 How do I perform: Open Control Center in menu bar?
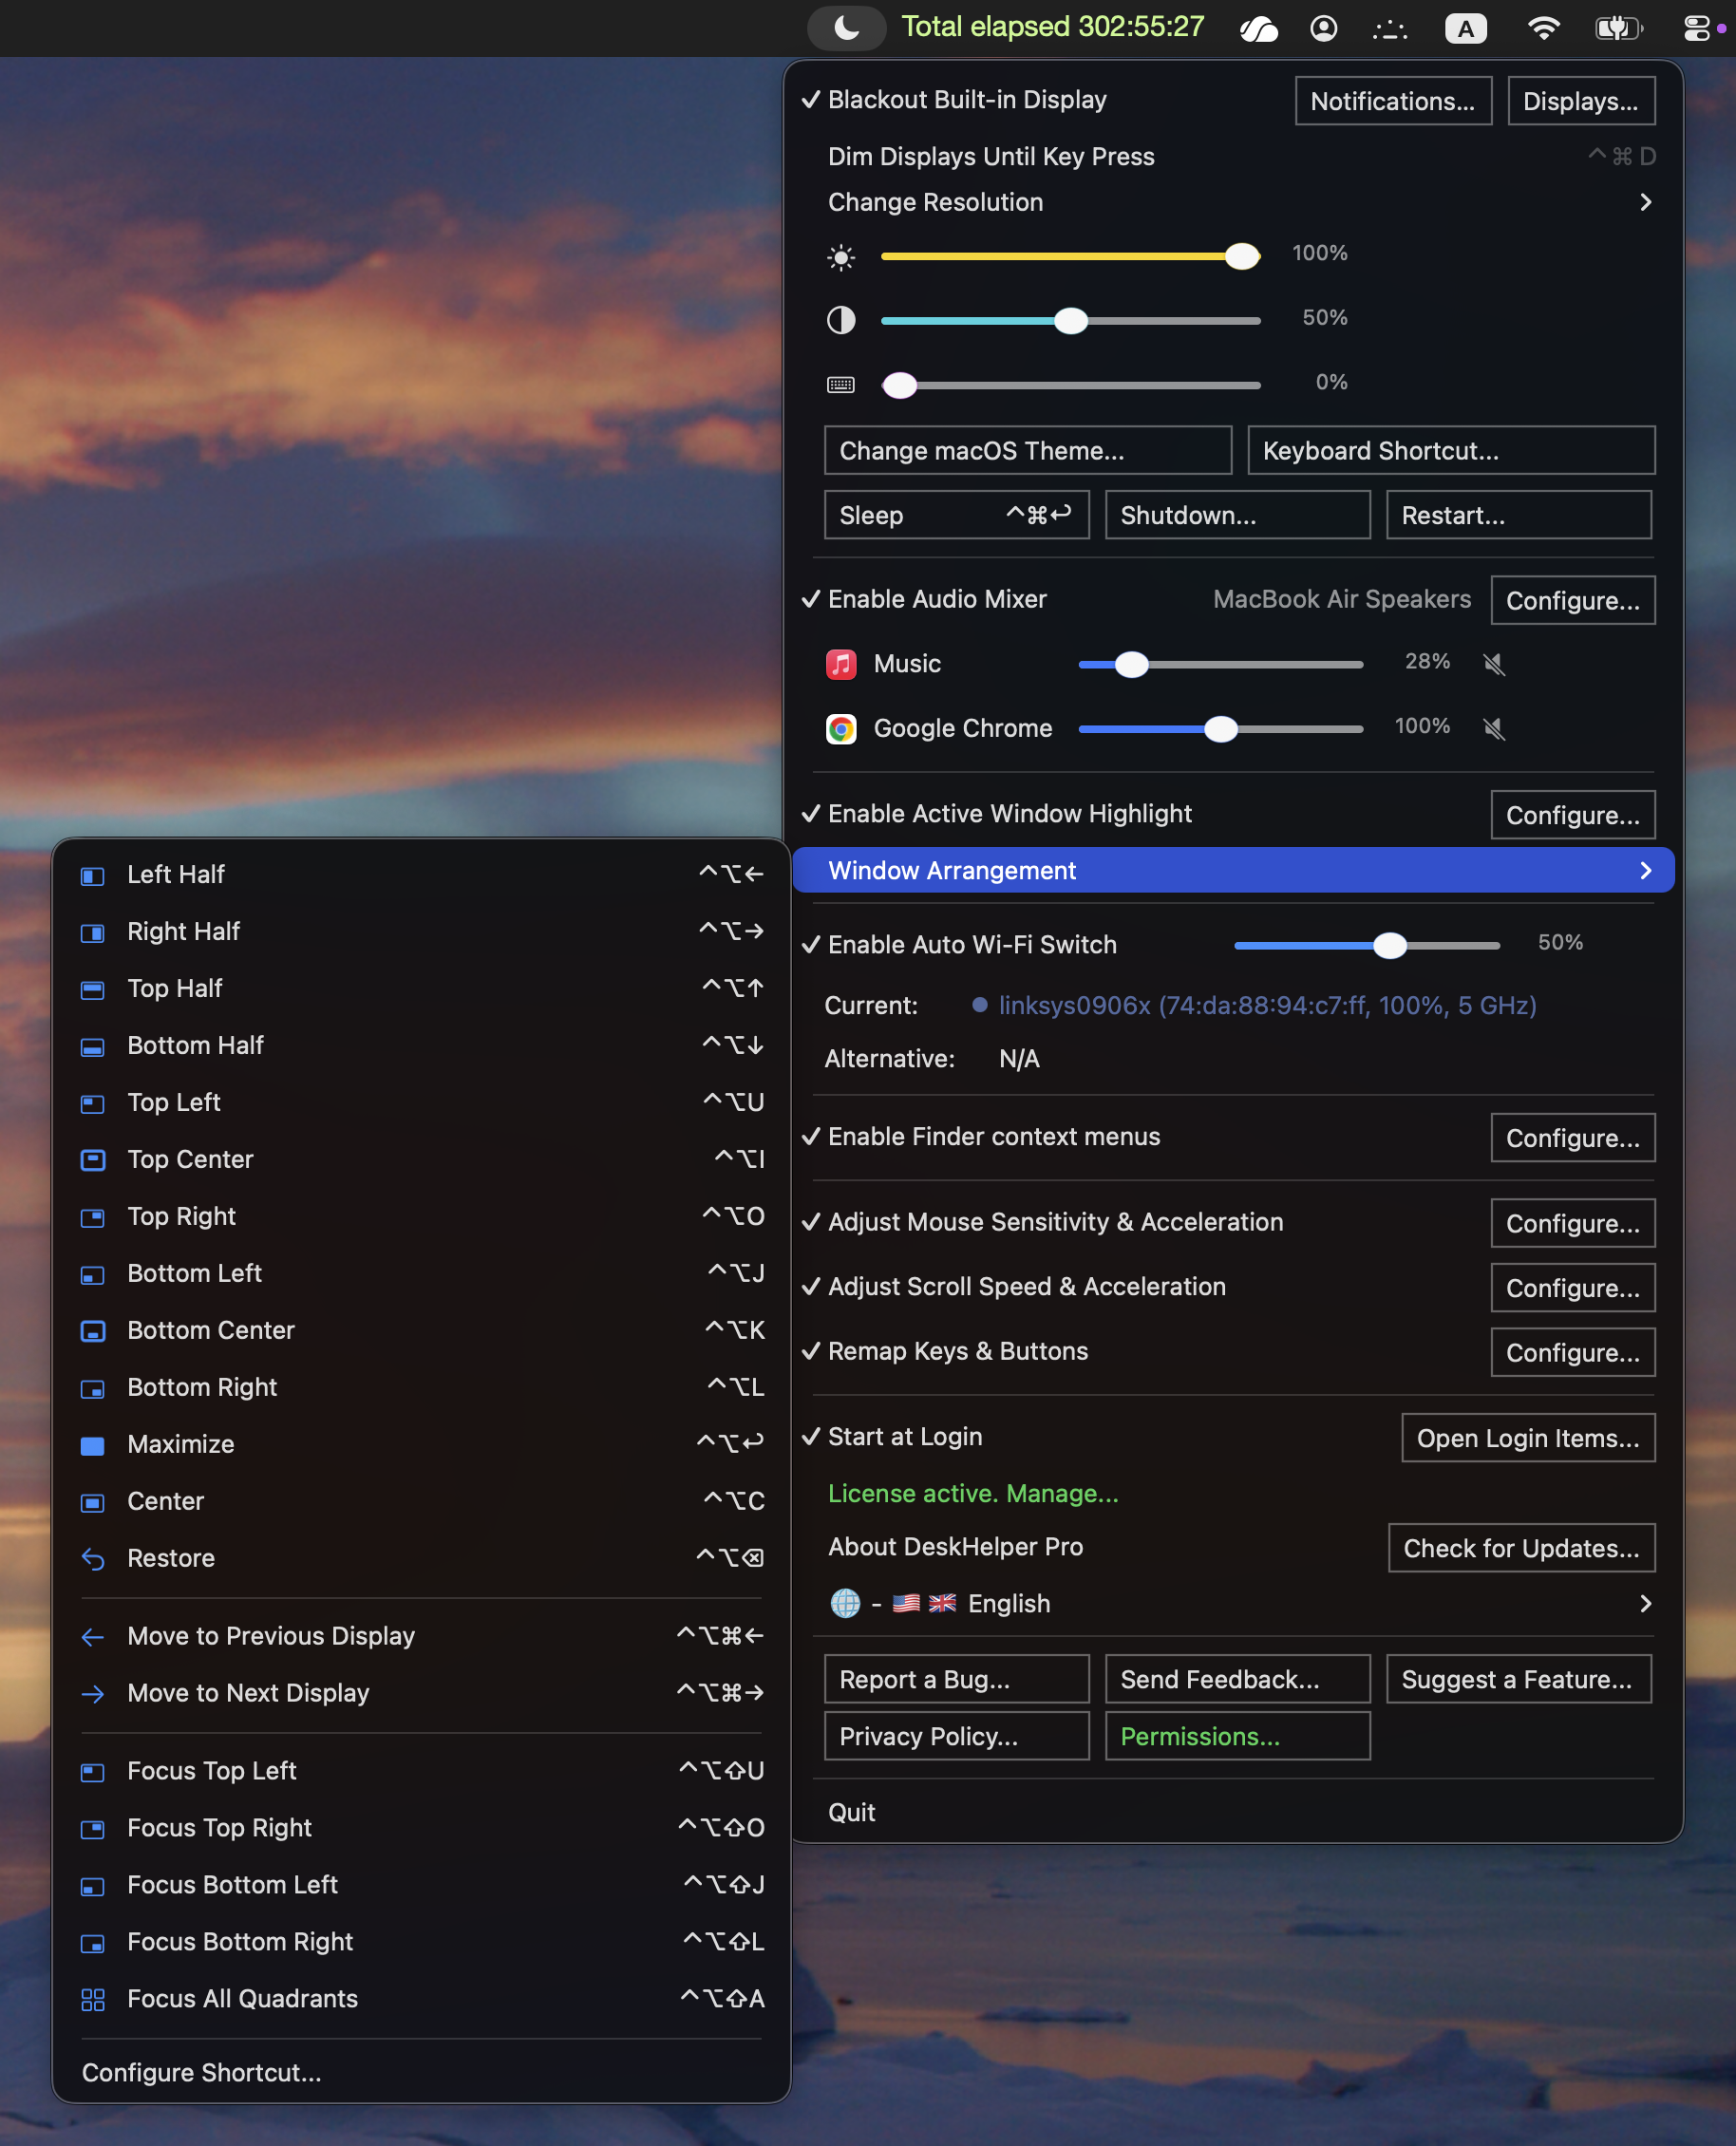coord(1697,28)
